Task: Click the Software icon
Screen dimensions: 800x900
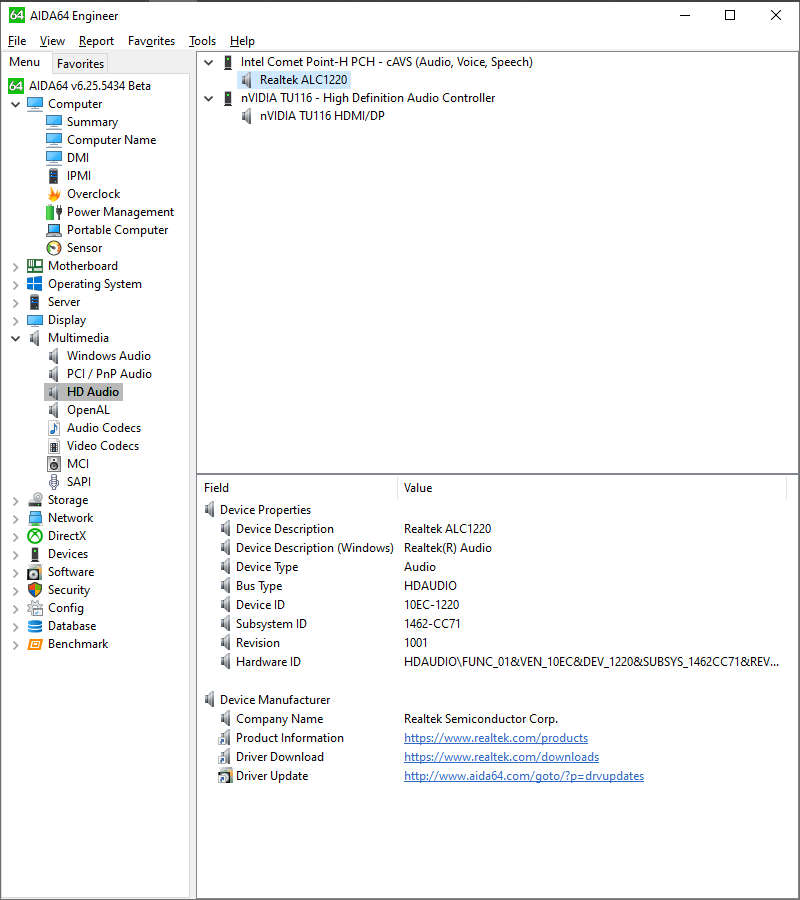Action: tap(35, 572)
